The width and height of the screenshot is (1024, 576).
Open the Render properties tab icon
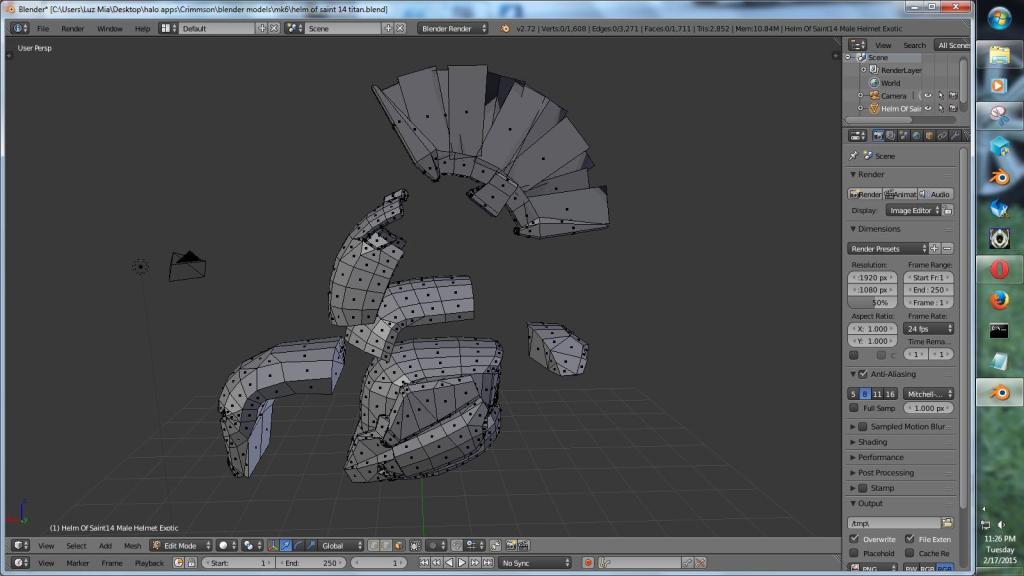point(878,136)
